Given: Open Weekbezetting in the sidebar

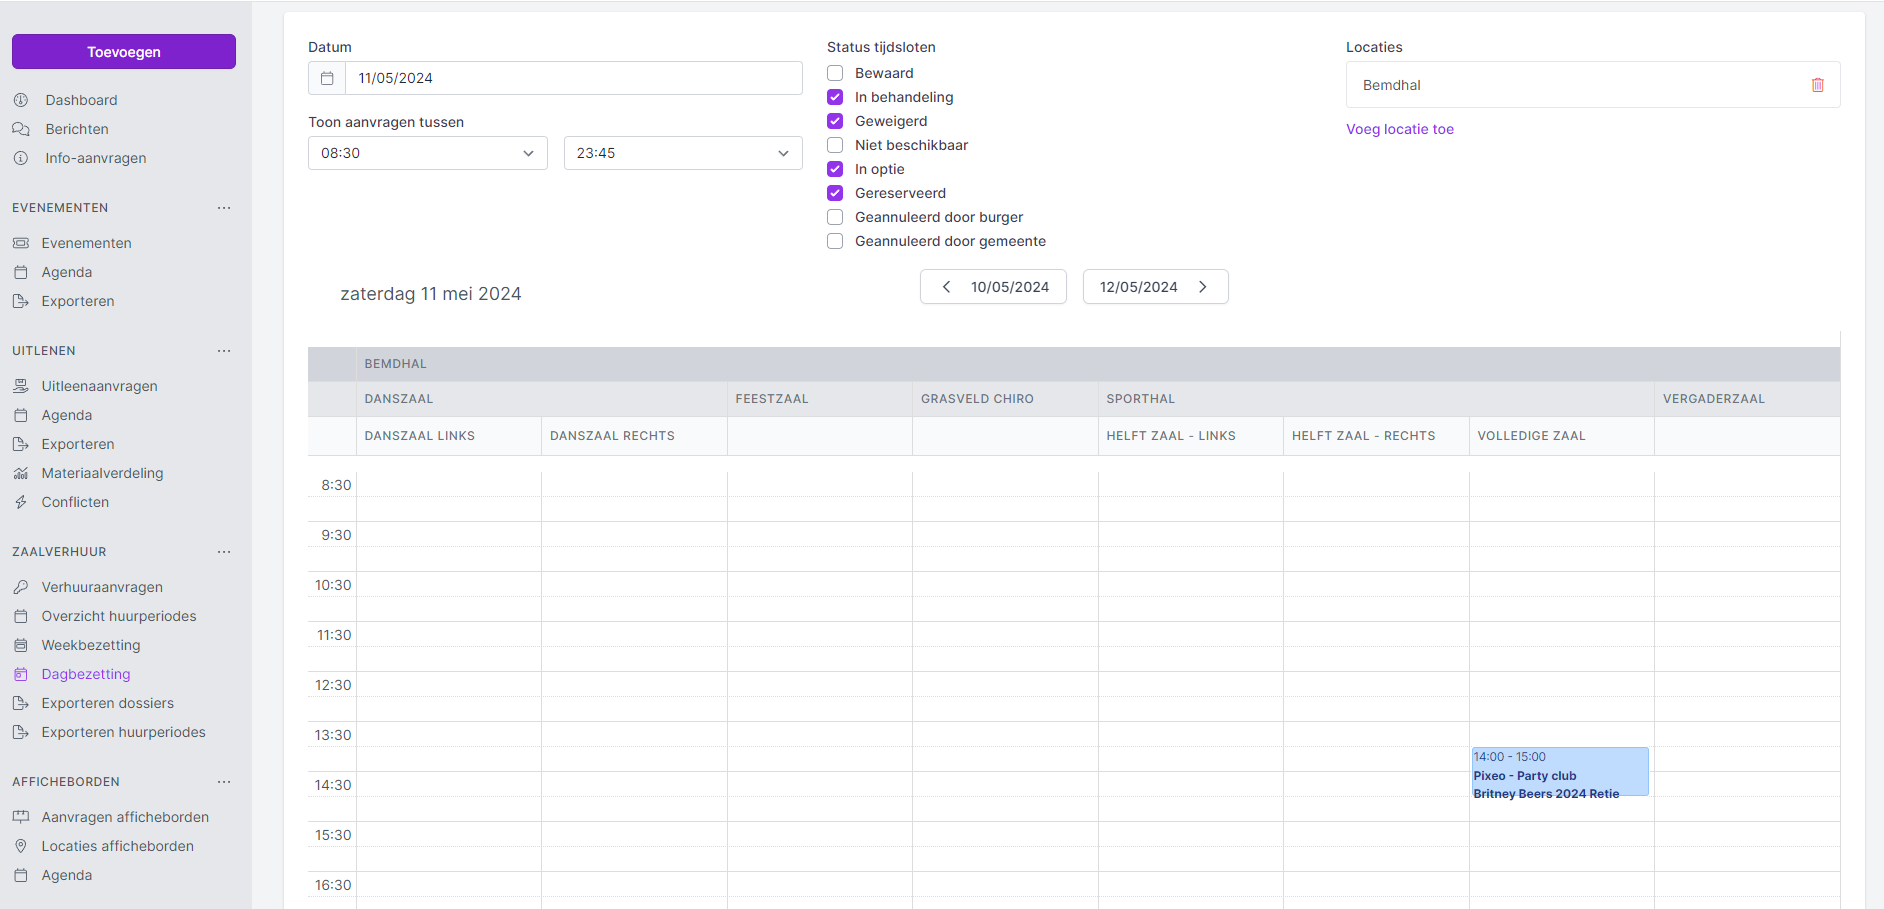Looking at the screenshot, I should click(91, 645).
